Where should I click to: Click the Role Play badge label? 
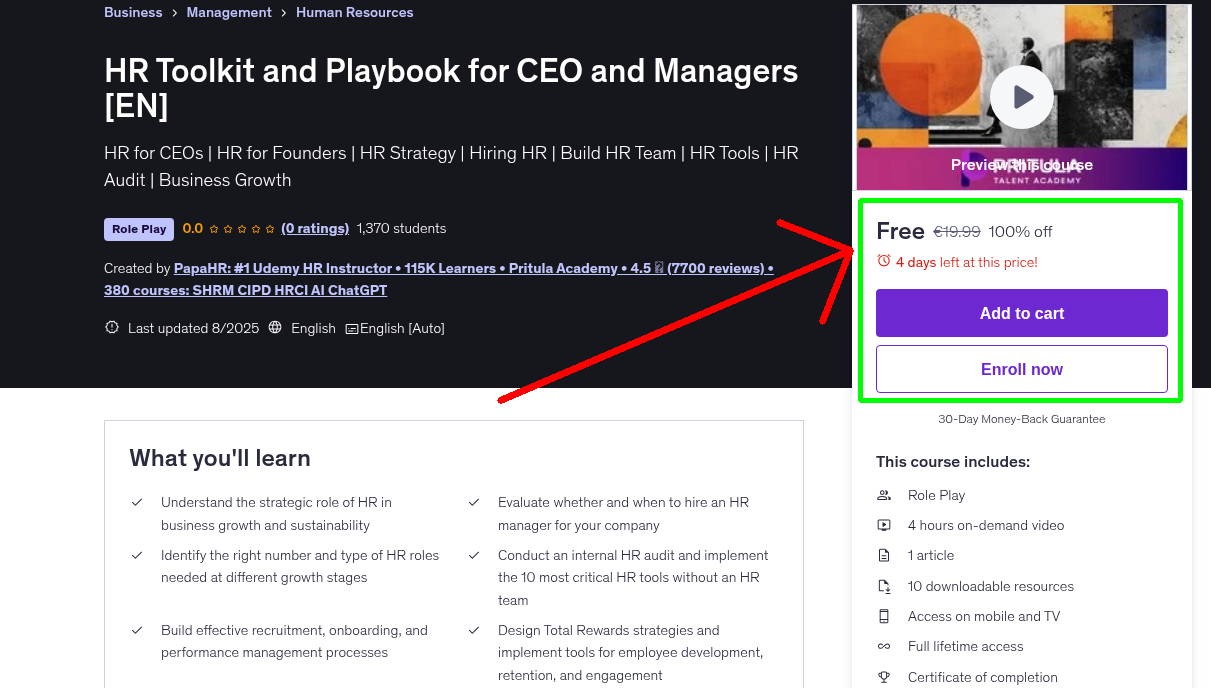(x=139, y=229)
